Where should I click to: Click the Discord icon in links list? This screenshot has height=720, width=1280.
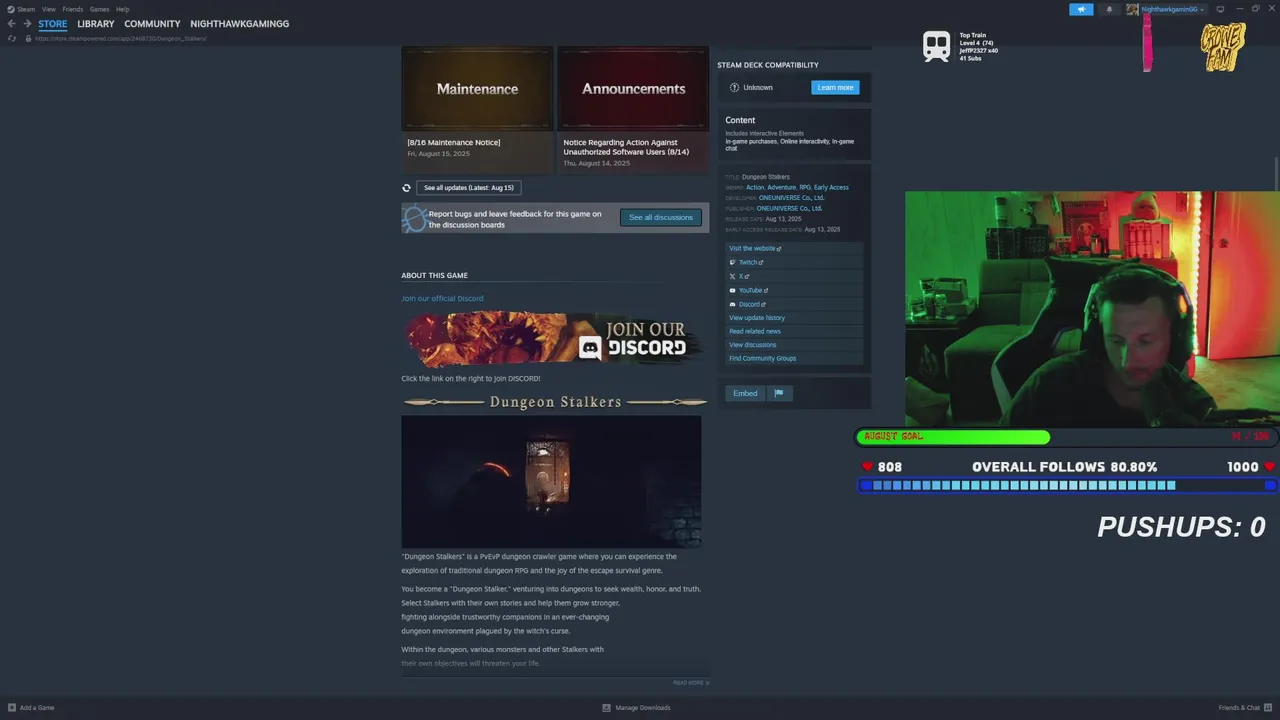point(732,304)
